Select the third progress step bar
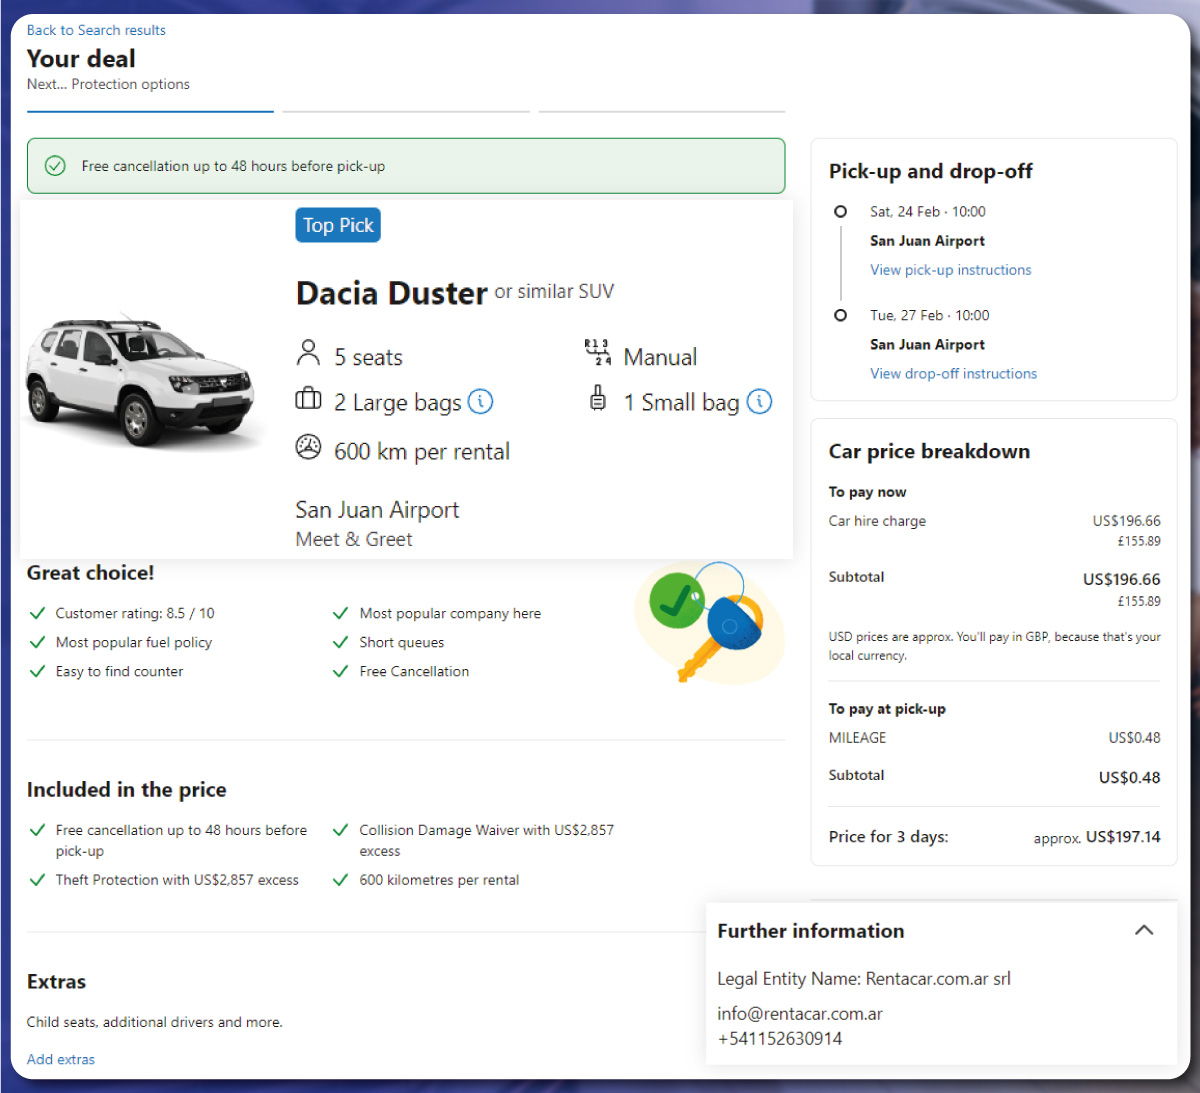 click(662, 111)
